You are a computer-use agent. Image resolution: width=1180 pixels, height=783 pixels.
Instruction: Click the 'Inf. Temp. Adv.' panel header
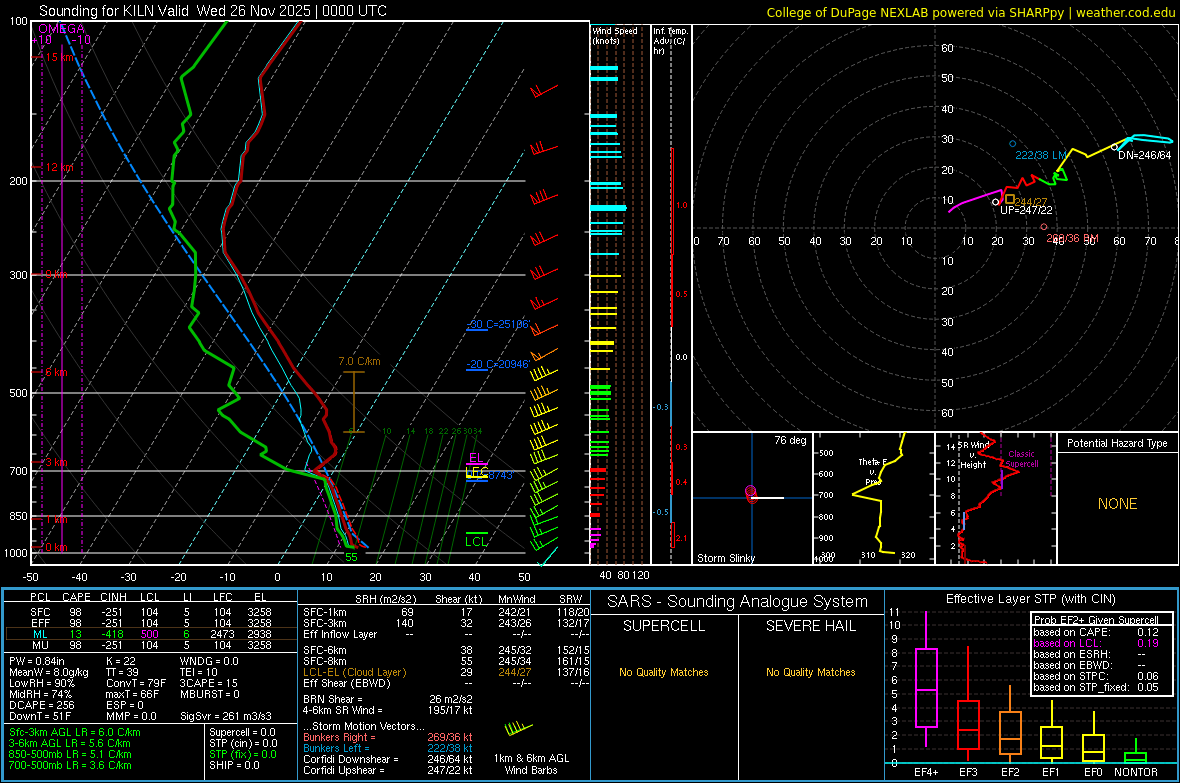pos(670,41)
